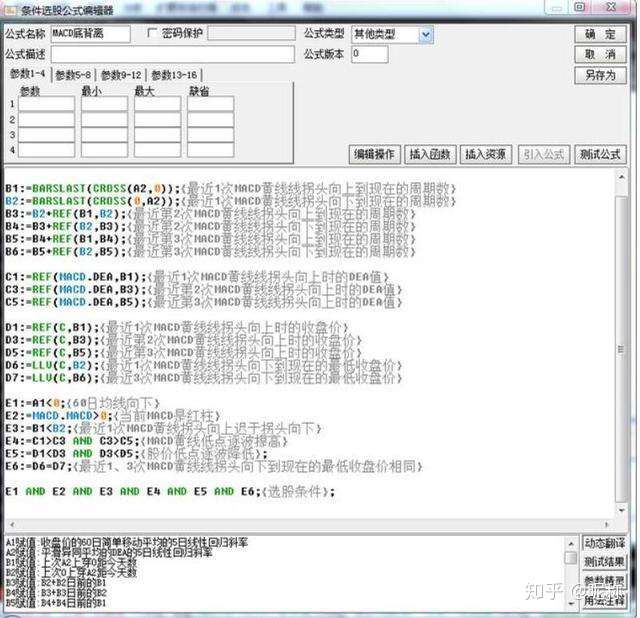Click code line D3:=REF(C,B3)
The width and height of the screenshot is (640, 618).
[x=184, y=340]
